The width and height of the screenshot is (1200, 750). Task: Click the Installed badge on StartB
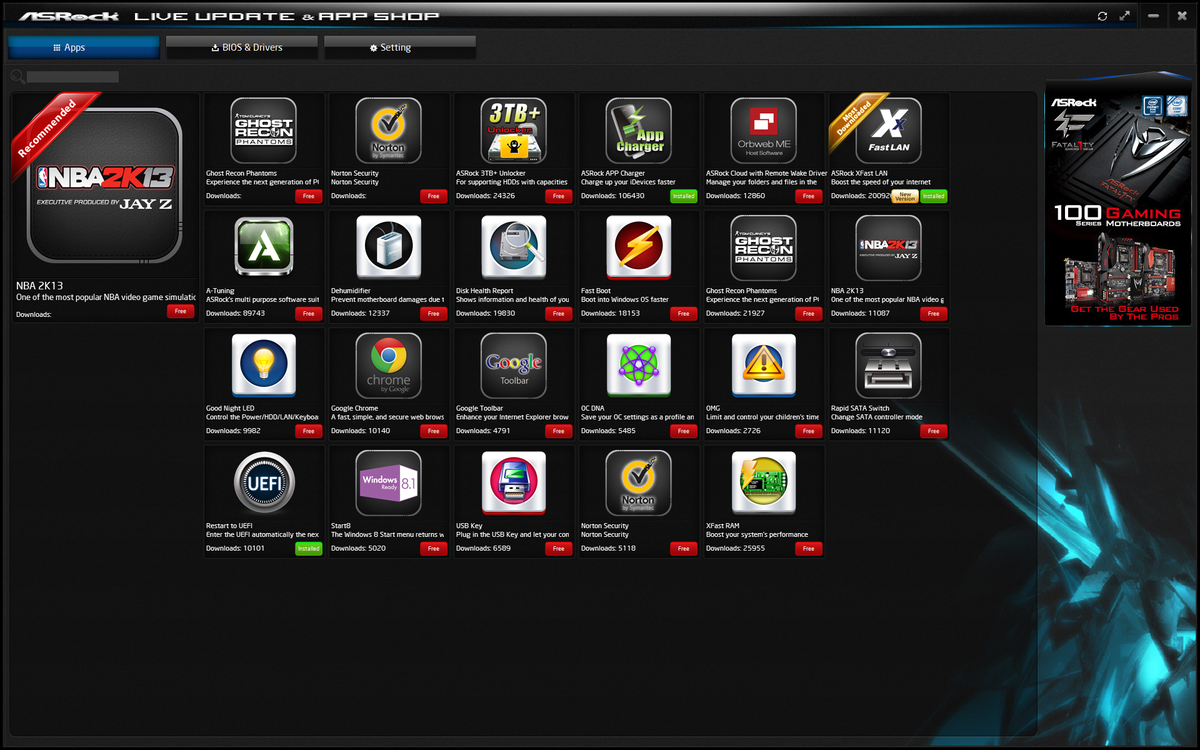[x=308, y=548]
